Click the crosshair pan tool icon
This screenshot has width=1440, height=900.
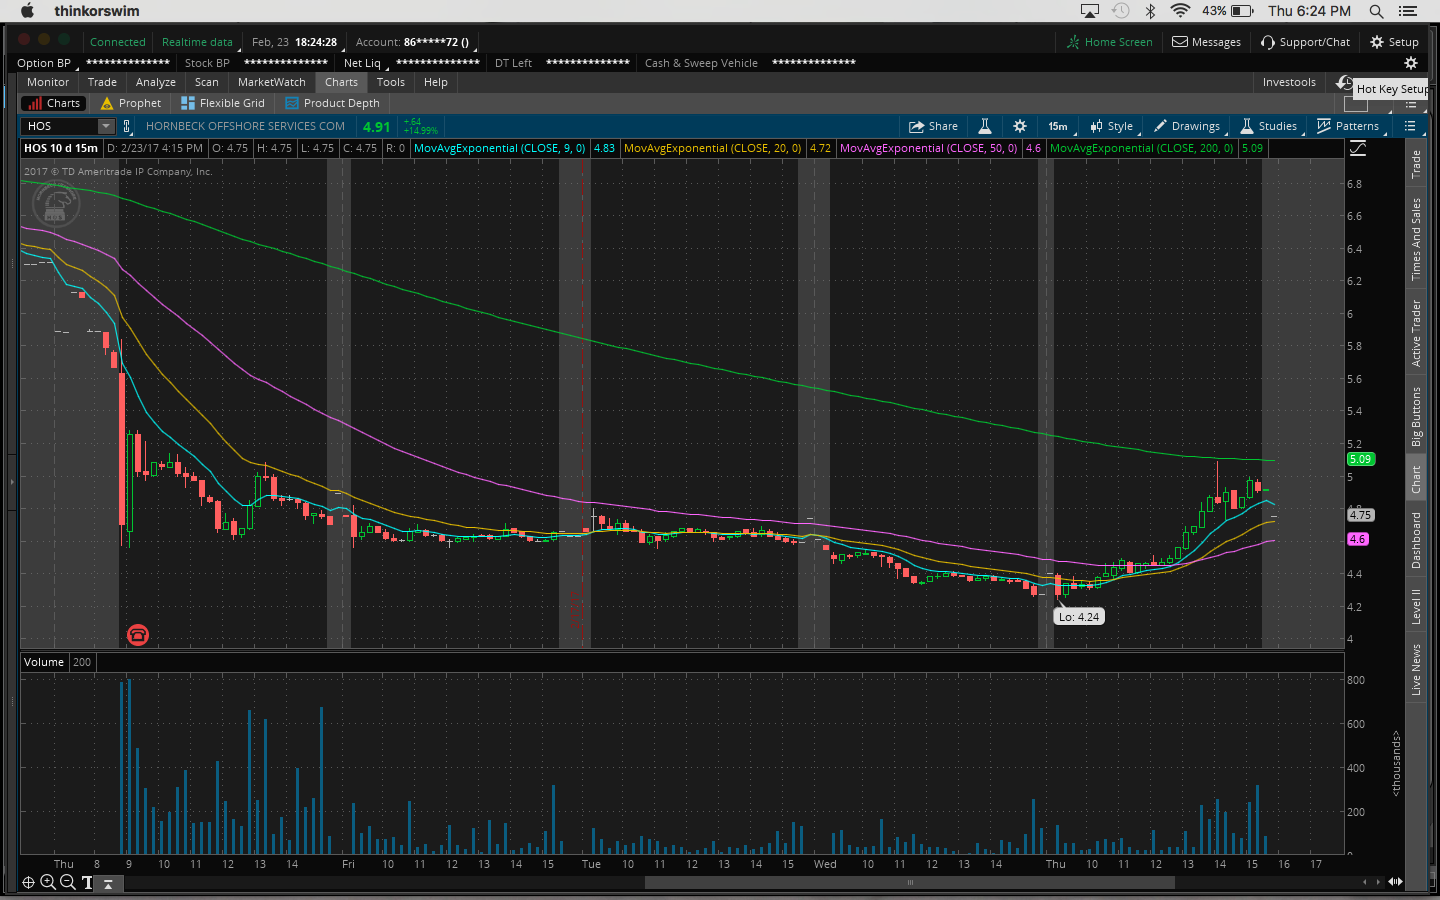[x=28, y=882]
